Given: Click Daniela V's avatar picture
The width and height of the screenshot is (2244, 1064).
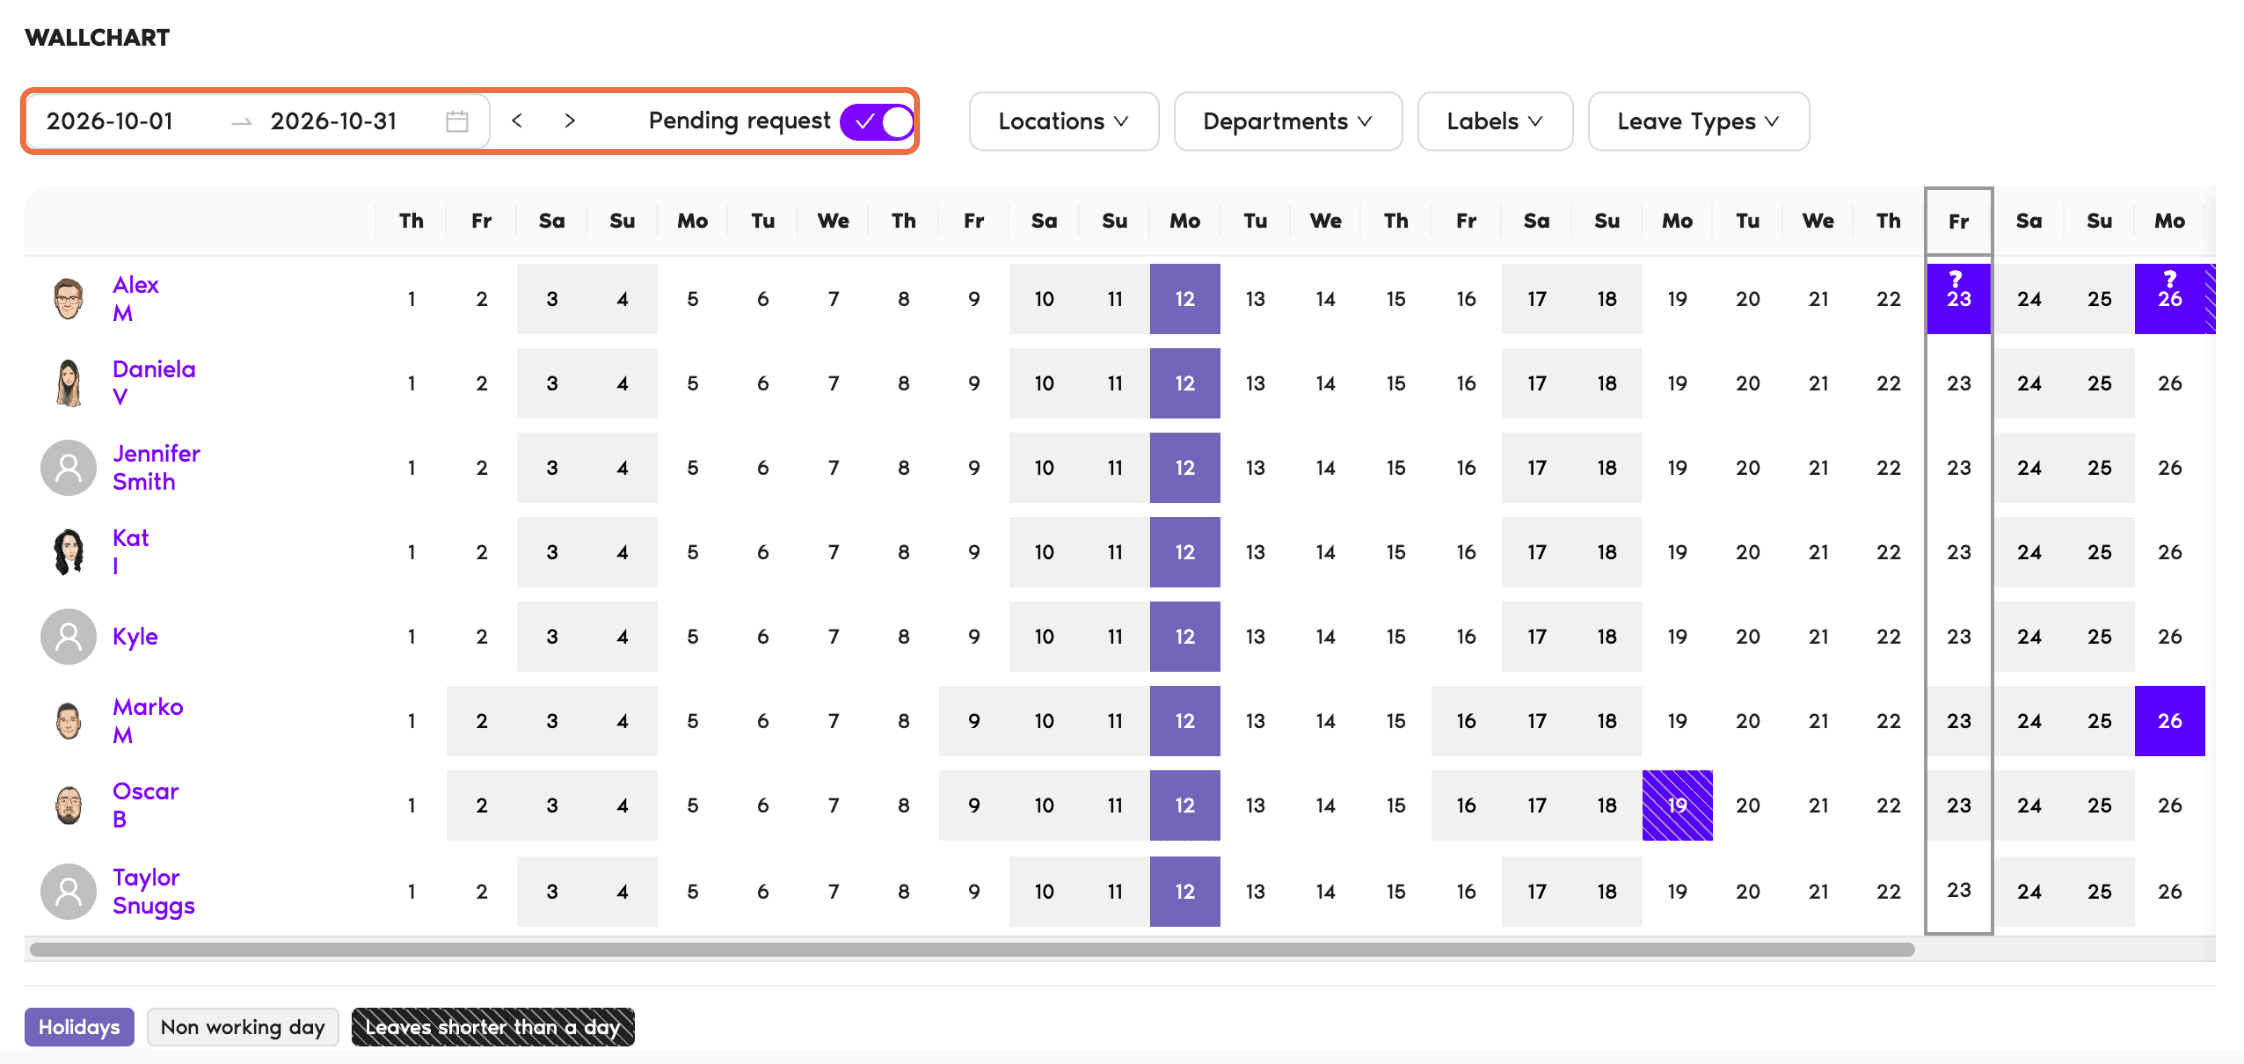Looking at the screenshot, I should [68, 383].
